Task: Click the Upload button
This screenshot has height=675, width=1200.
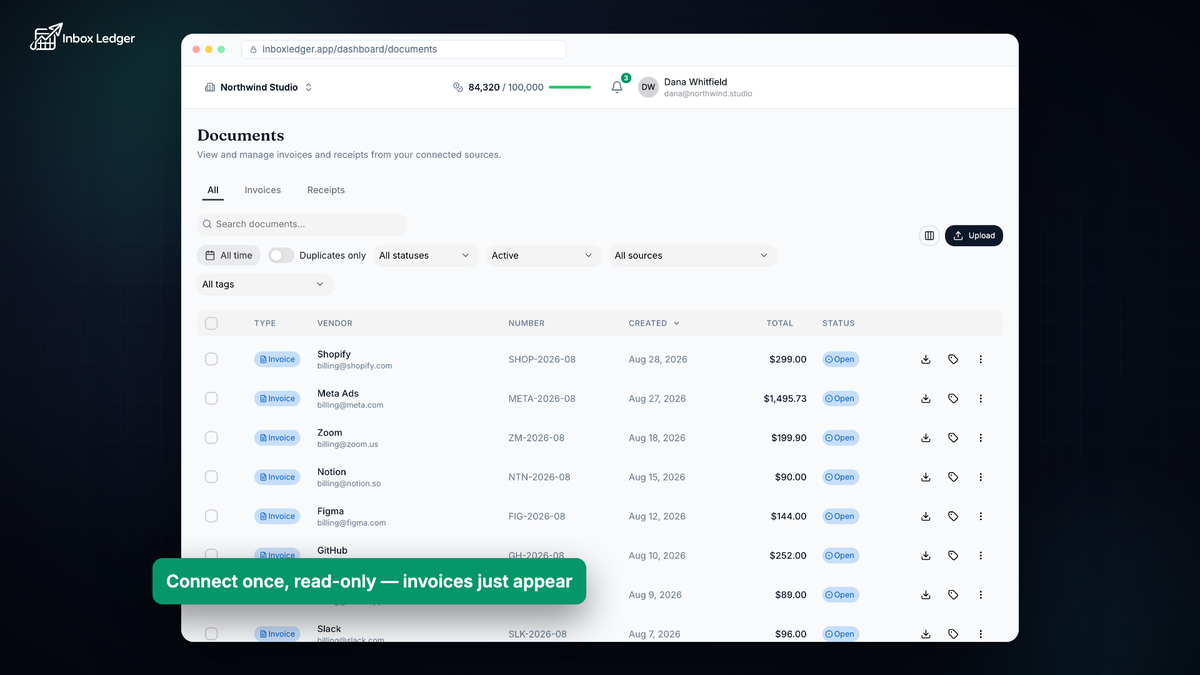Action: point(974,236)
